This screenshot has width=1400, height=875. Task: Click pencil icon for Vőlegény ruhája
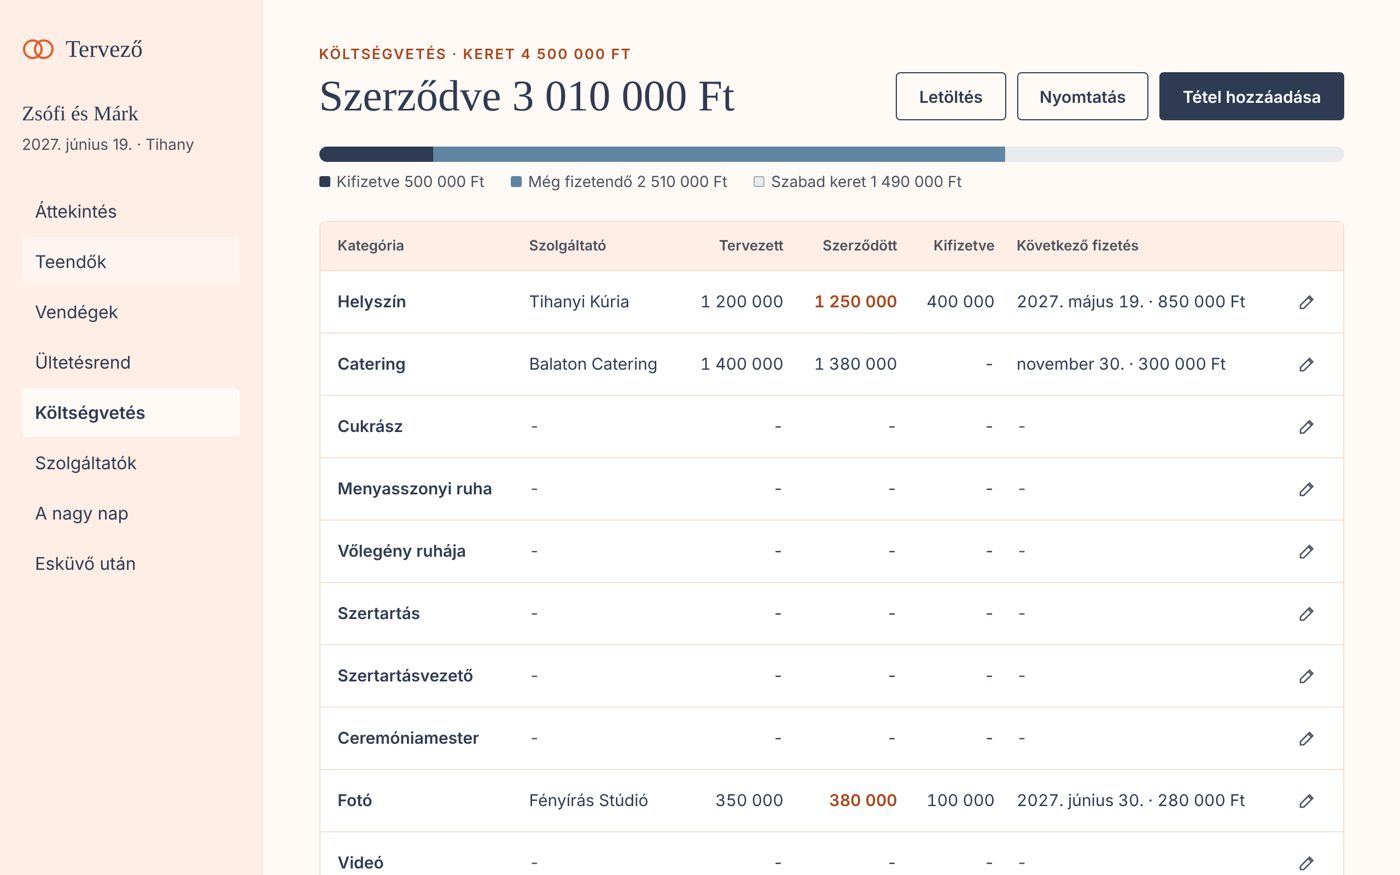pyautogui.click(x=1306, y=551)
